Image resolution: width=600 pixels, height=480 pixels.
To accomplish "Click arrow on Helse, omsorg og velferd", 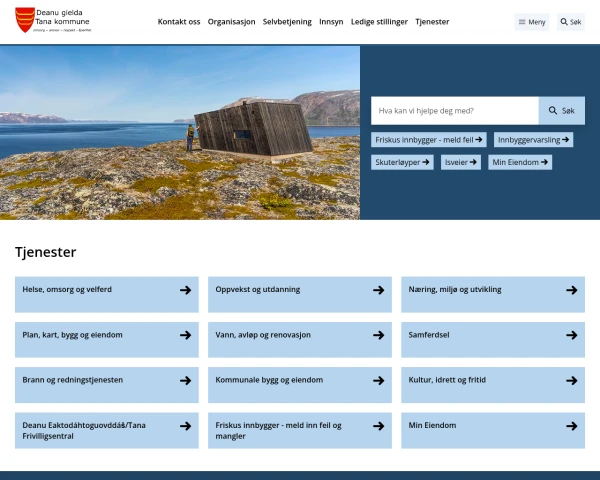I will coord(185,290).
